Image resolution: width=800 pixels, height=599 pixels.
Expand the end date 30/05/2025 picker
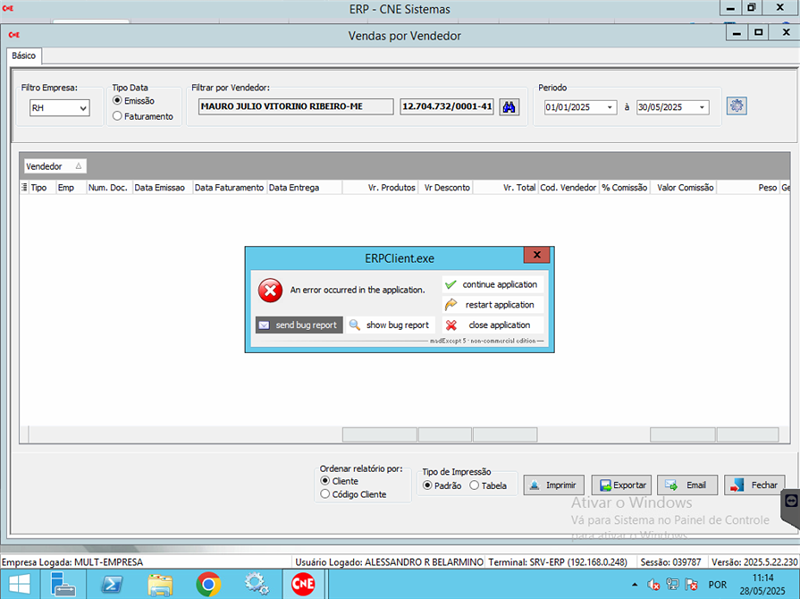(702, 108)
